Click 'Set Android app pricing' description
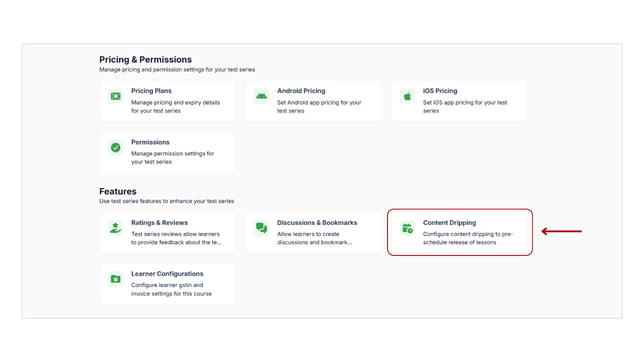 point(319,106)
